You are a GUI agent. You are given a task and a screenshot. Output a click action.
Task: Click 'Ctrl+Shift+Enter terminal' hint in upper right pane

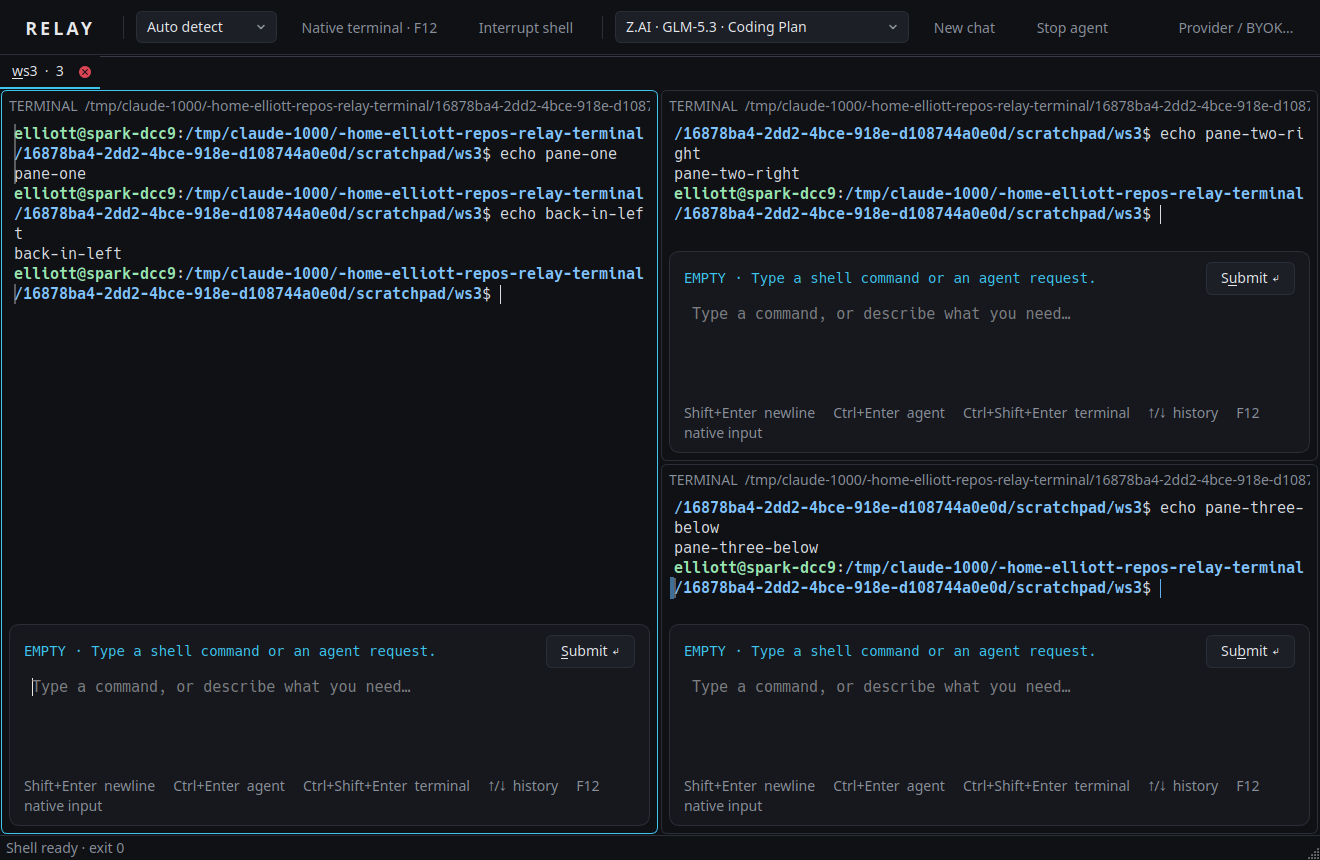(x=1046, y=413)
